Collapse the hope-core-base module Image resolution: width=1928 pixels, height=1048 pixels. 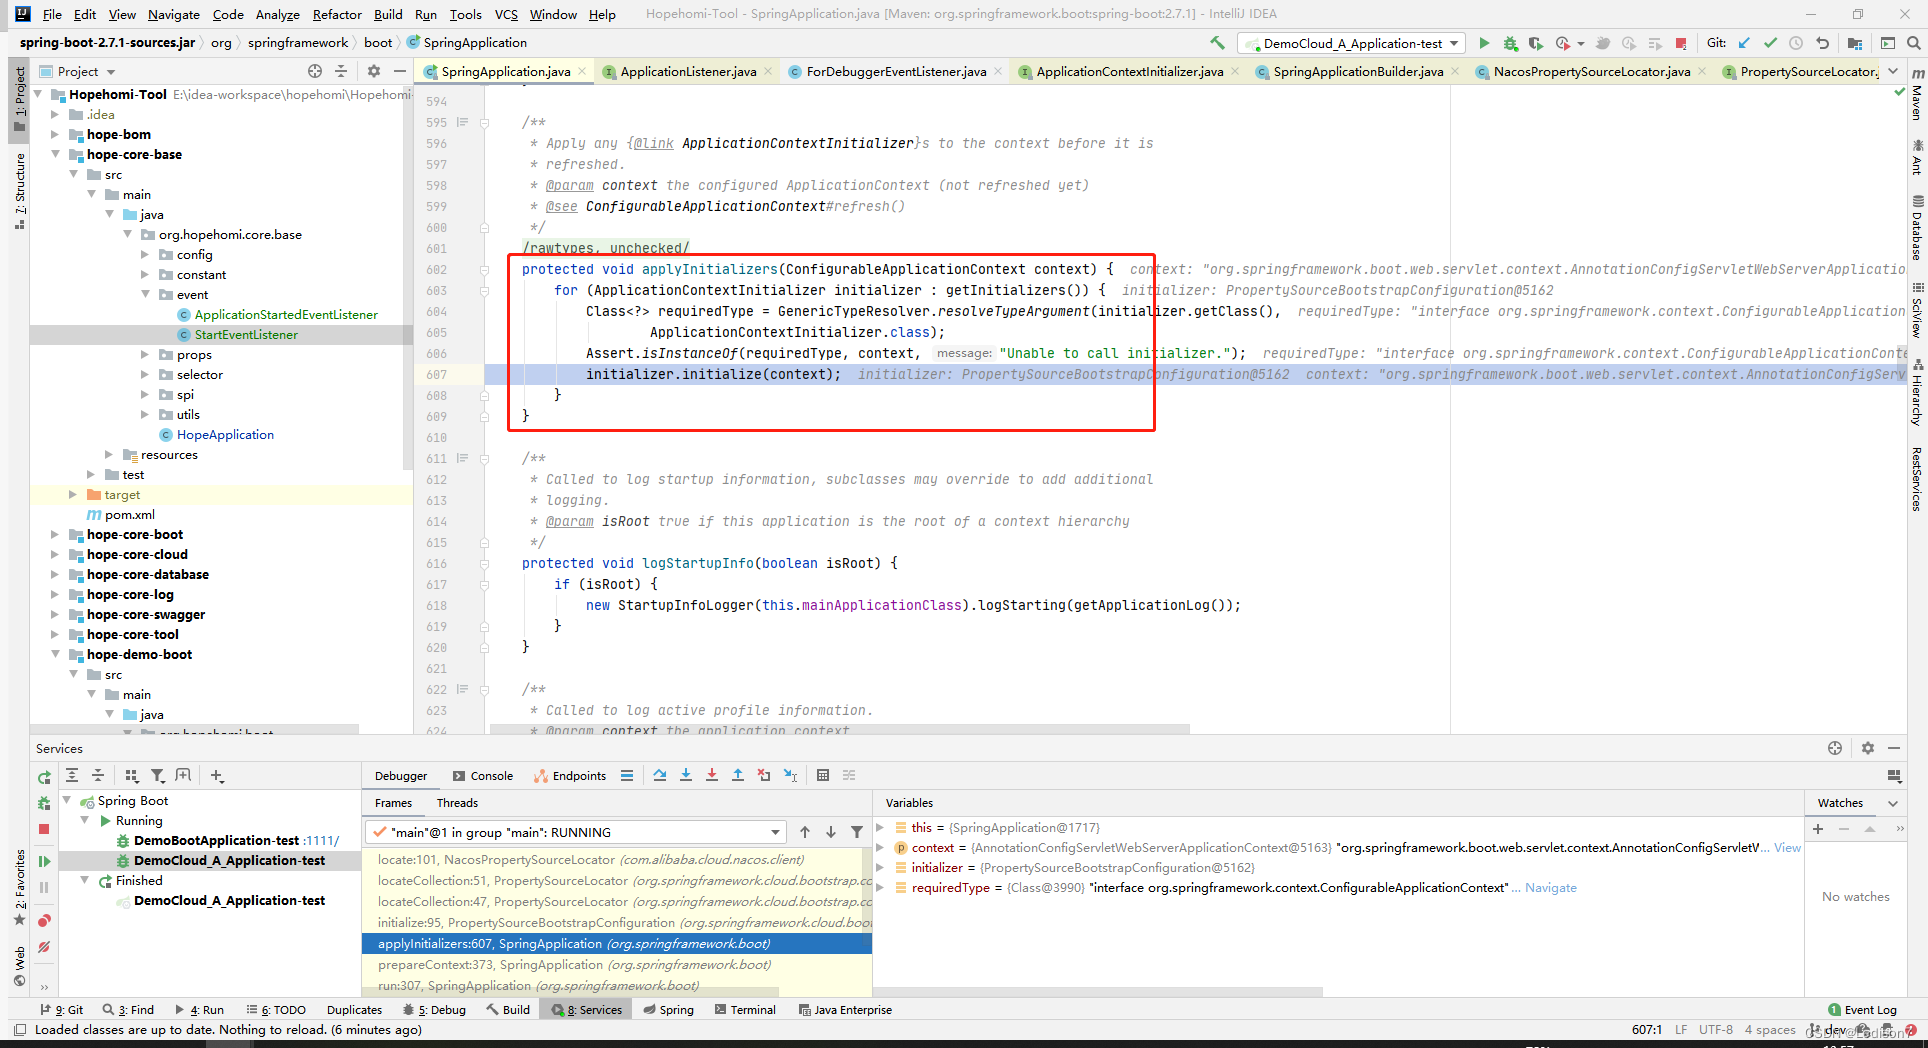click(x=55, y=154)
